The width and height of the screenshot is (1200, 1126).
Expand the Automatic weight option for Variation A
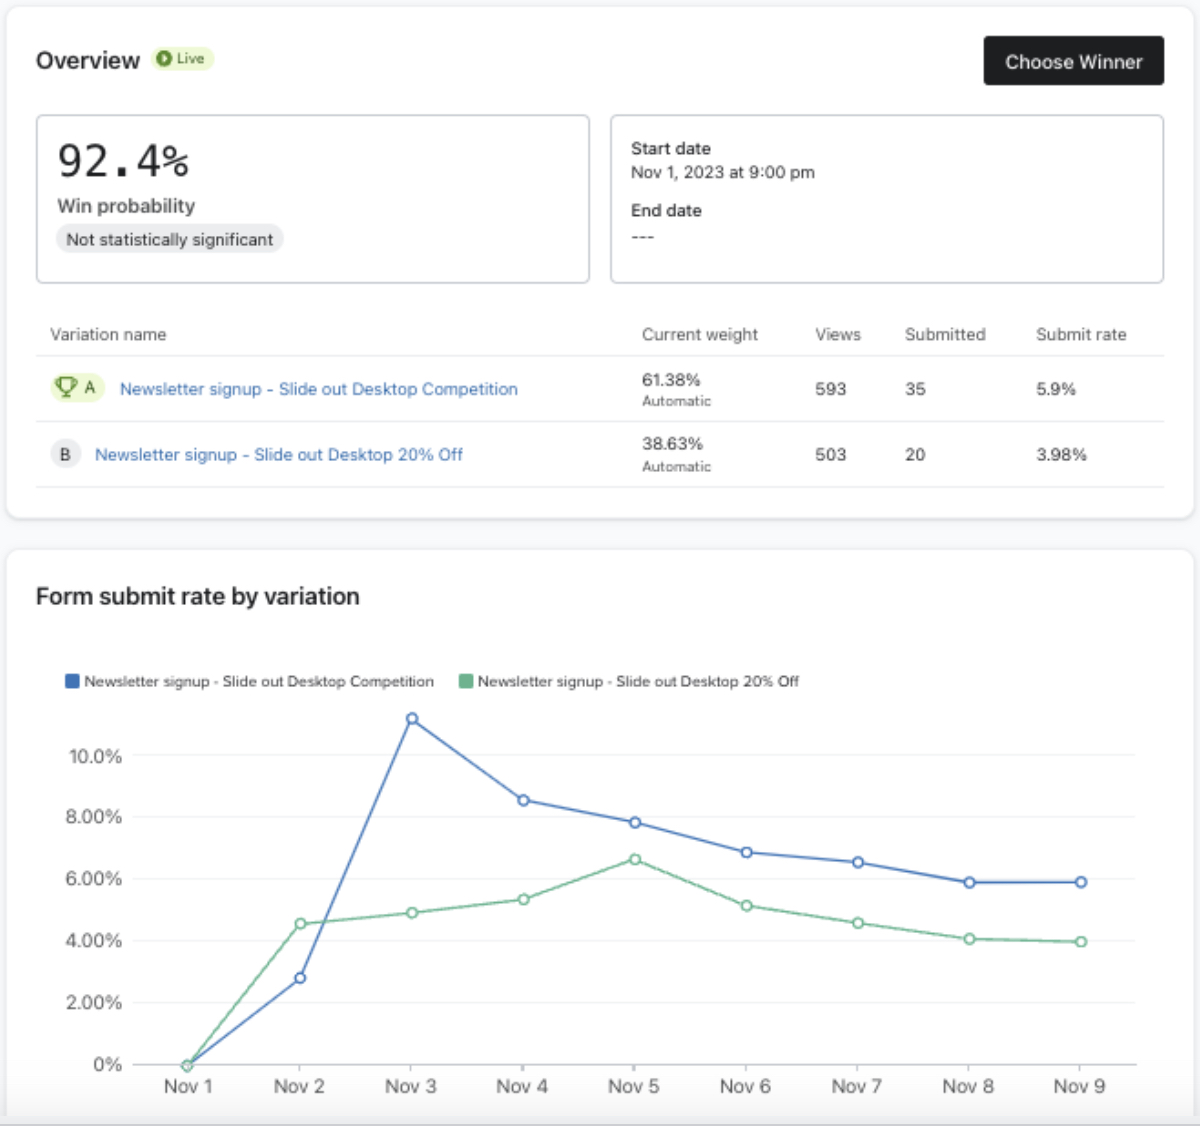[x=677, y=400]
